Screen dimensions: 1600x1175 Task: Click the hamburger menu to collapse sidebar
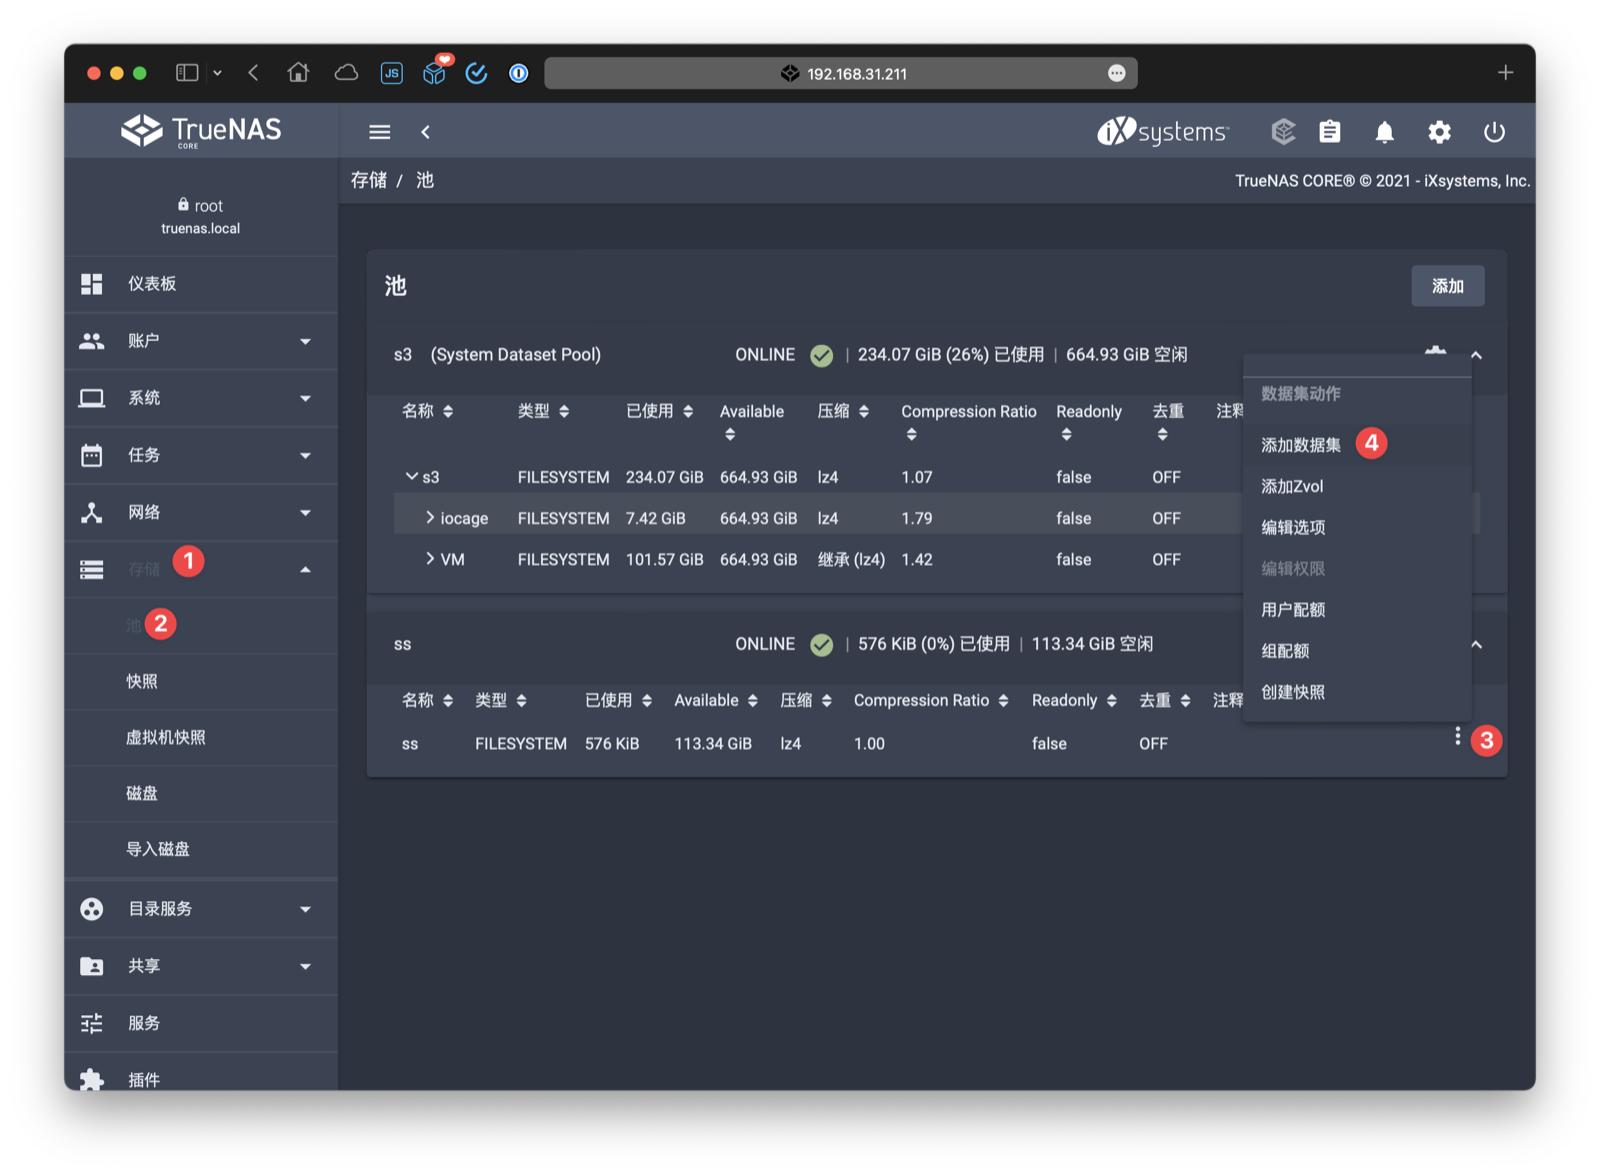point(379,131)
